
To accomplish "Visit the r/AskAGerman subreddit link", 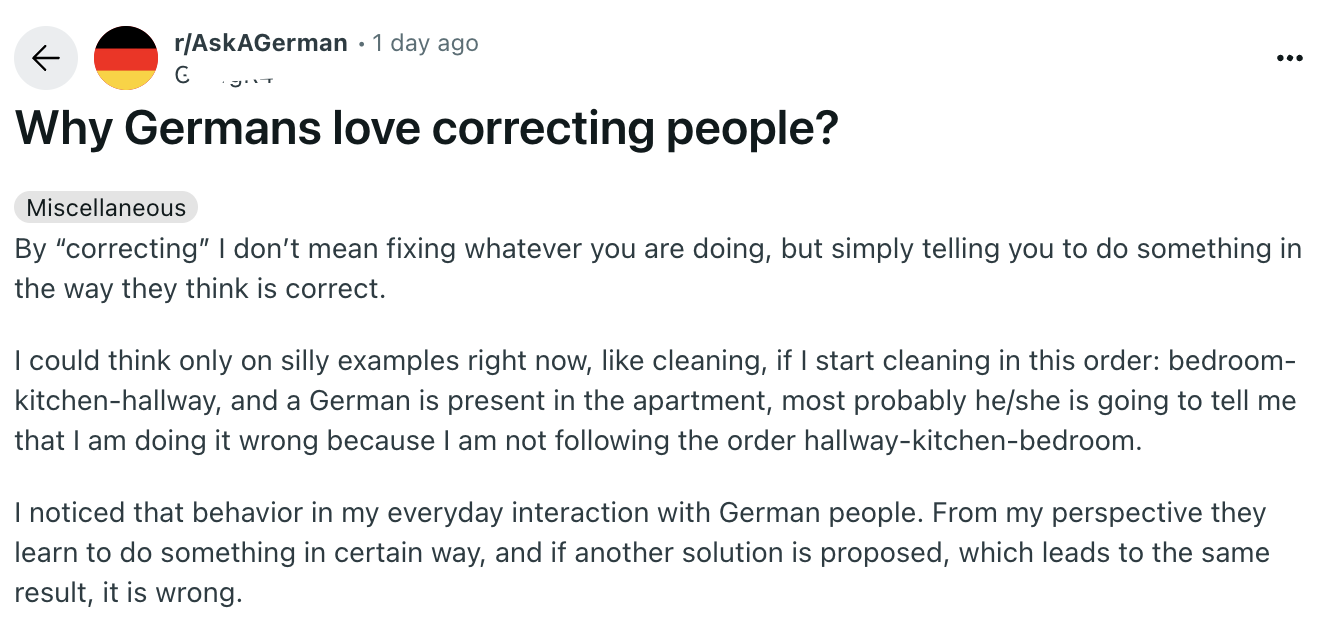I will point(261,43).
